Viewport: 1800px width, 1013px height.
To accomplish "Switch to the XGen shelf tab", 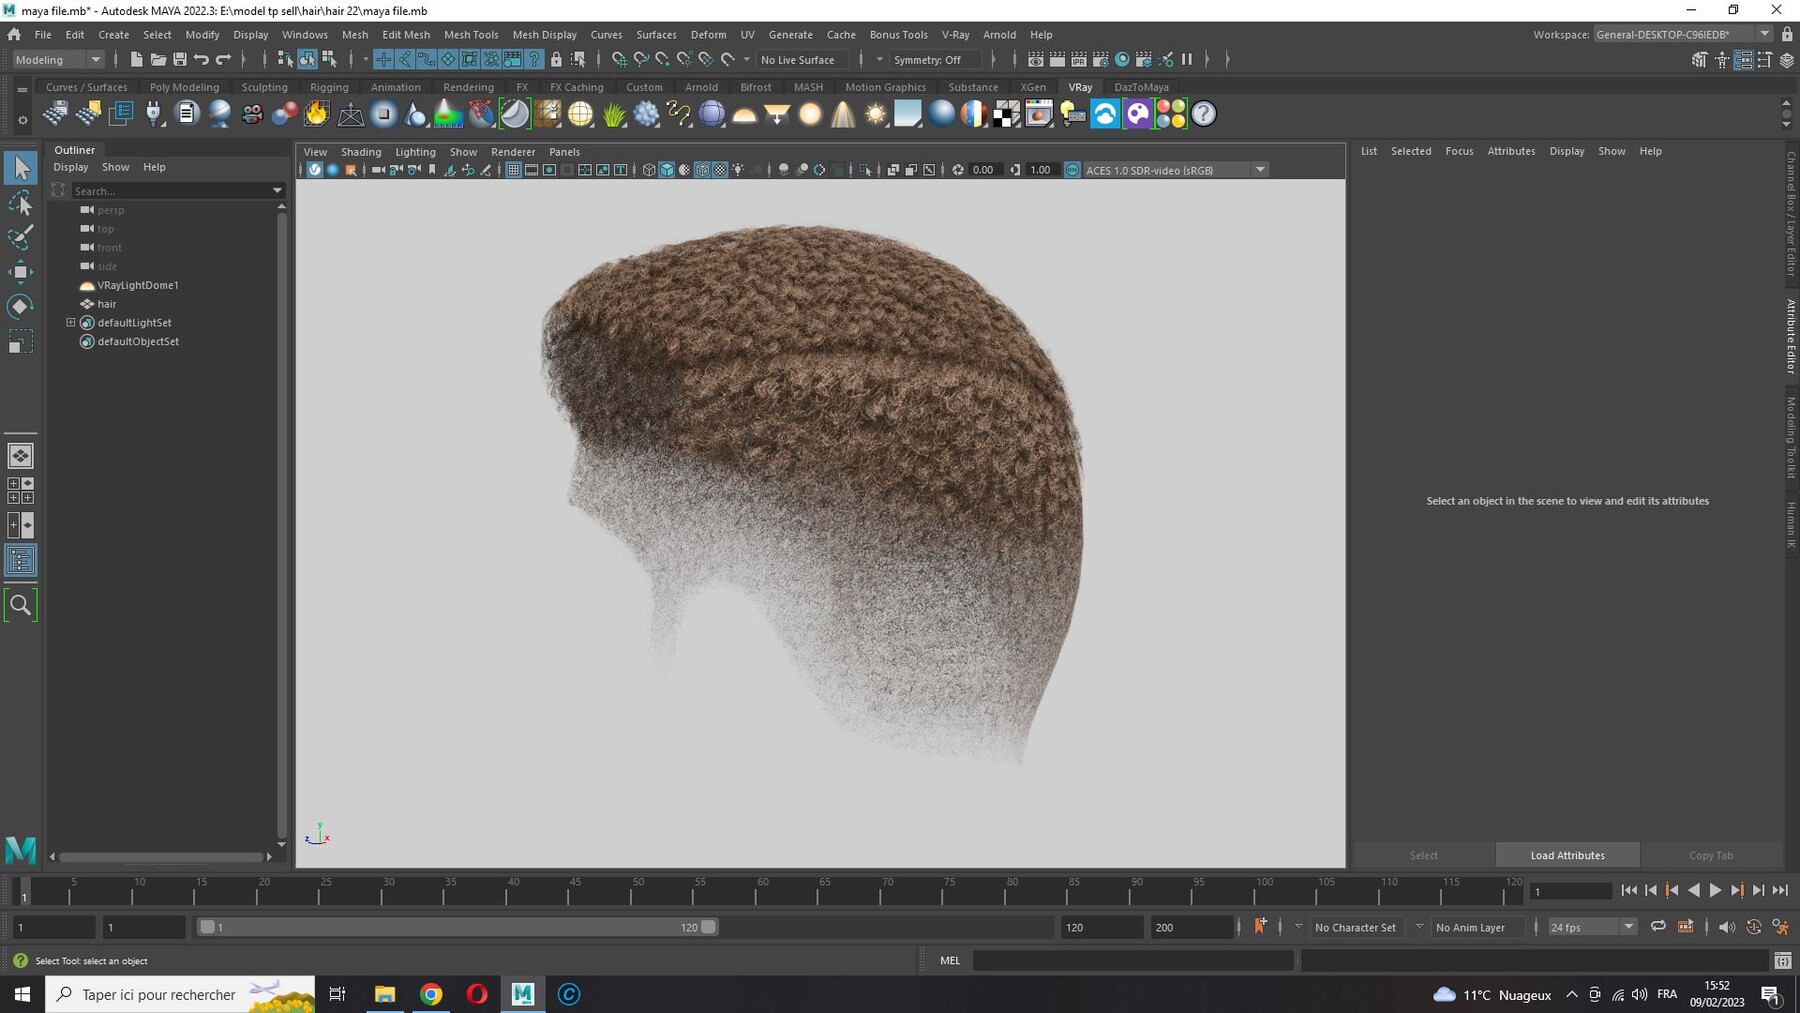I will click(x=1033, y=87).
